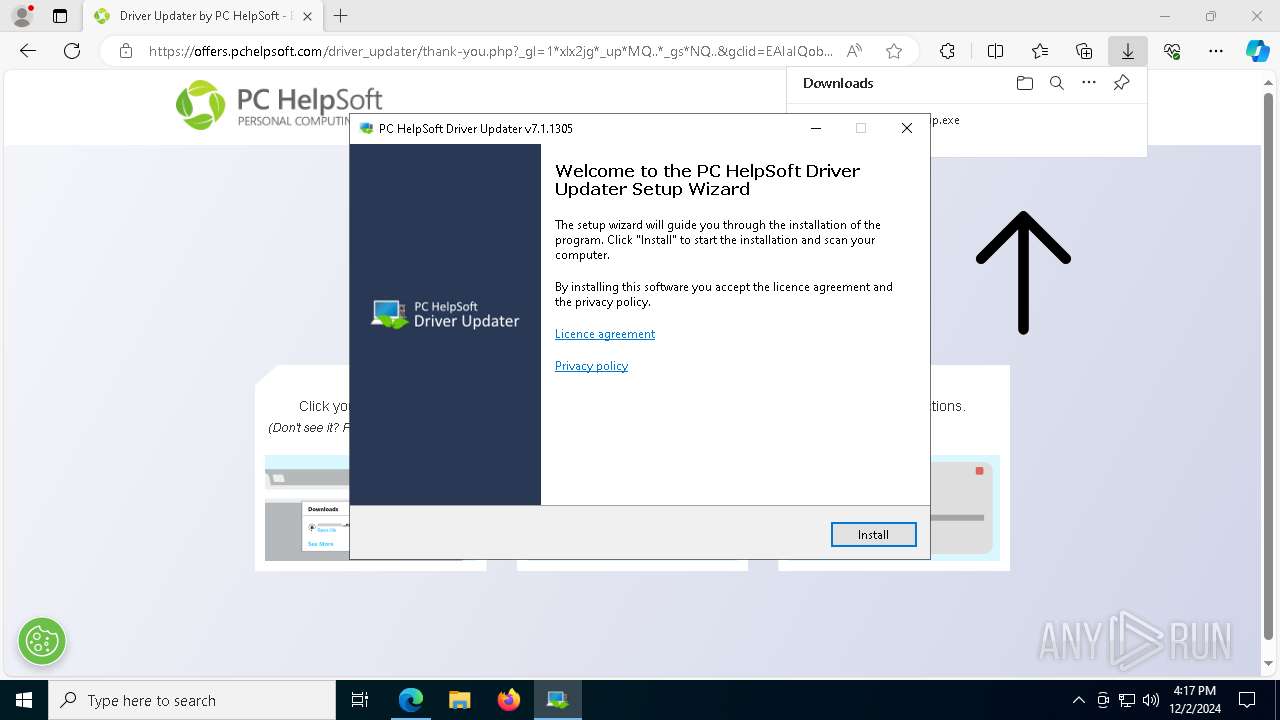Screen dimensions: 1280x720
Task: Open Edge Collections icon
Action: [1084, 51]
